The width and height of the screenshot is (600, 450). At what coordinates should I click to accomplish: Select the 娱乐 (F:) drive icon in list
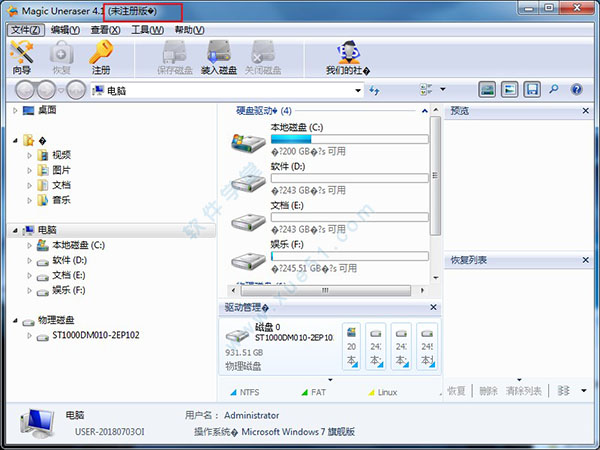click(x=248, y=261)
